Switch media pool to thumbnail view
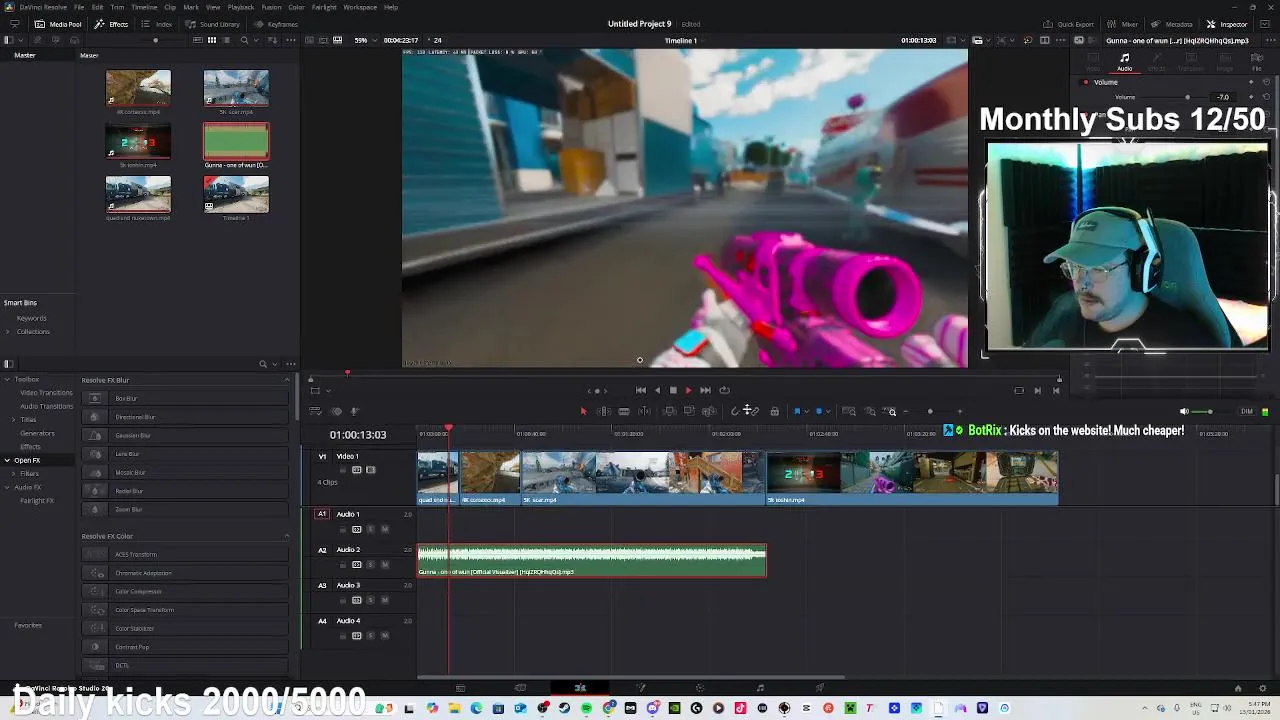 pyautogui.click(x=212, y=40)
